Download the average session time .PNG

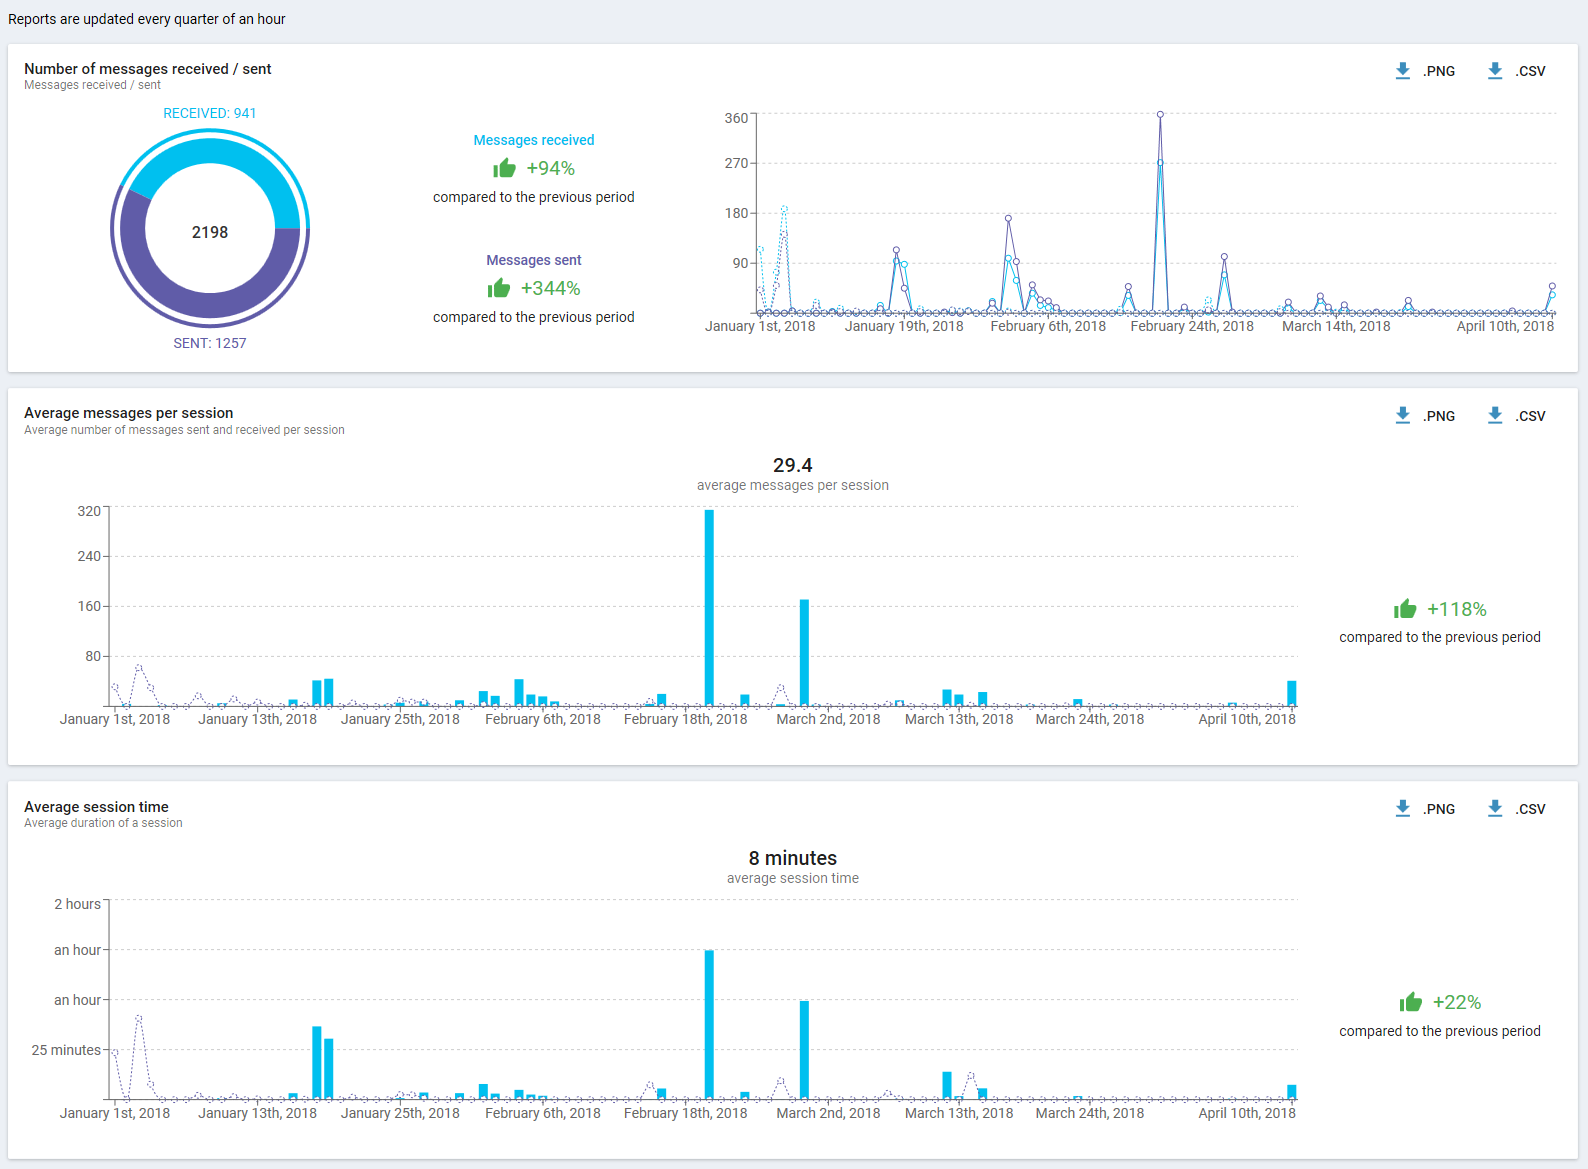pos(1439,809)
